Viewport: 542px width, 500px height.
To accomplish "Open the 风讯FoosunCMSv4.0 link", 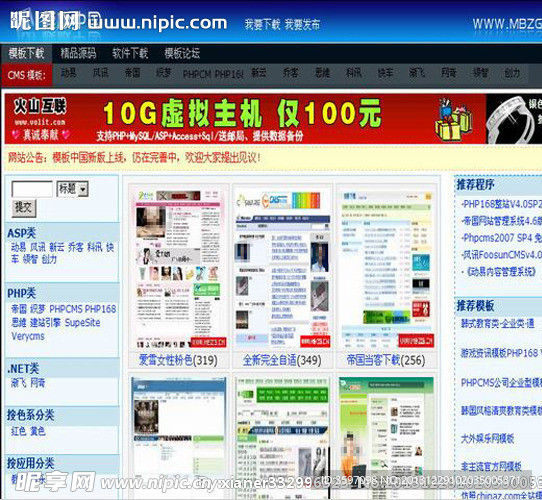I will tap(502, 255).
